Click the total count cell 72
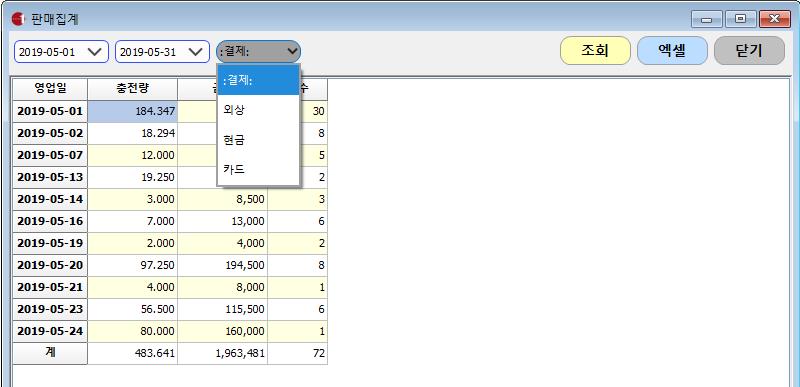This screenshot has height=387, width=800. coord(297,353)
